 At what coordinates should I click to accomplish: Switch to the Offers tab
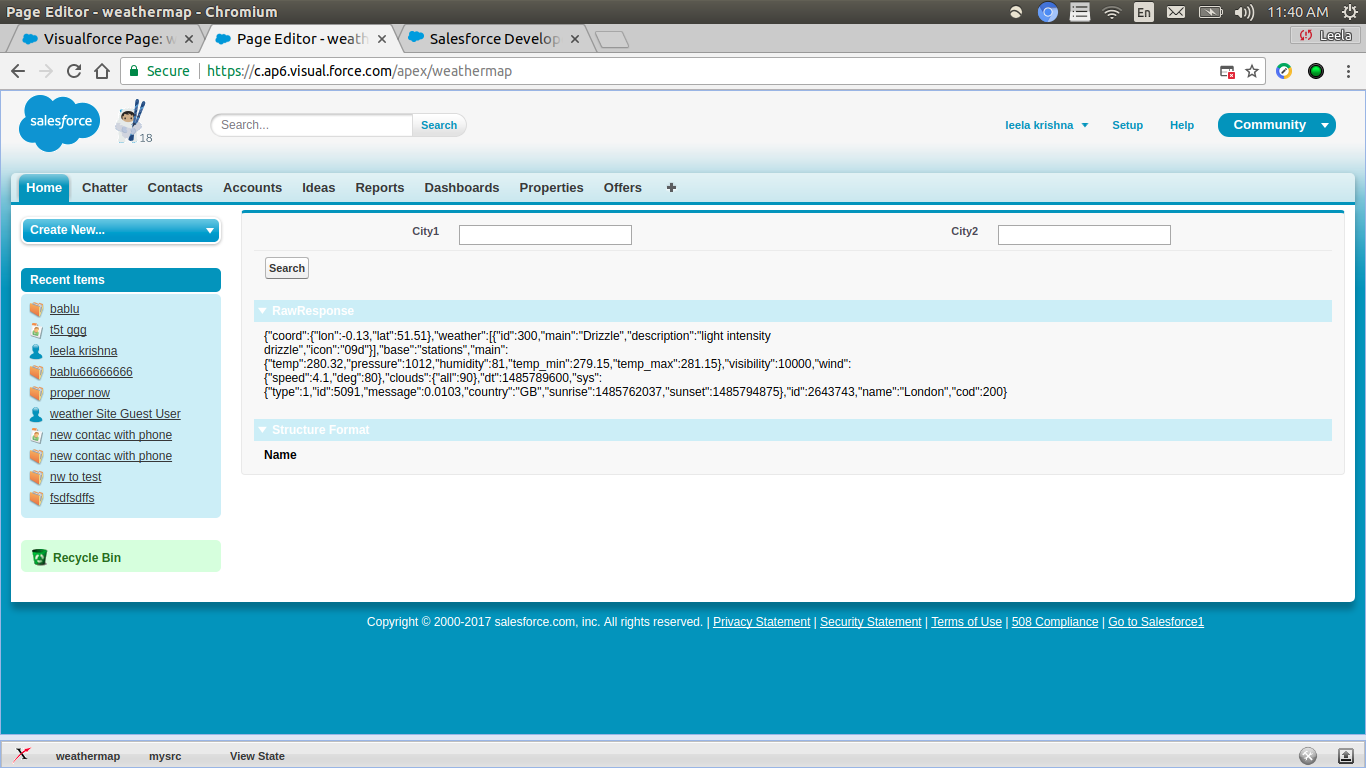pyautogui.click(x=623, y=187)
